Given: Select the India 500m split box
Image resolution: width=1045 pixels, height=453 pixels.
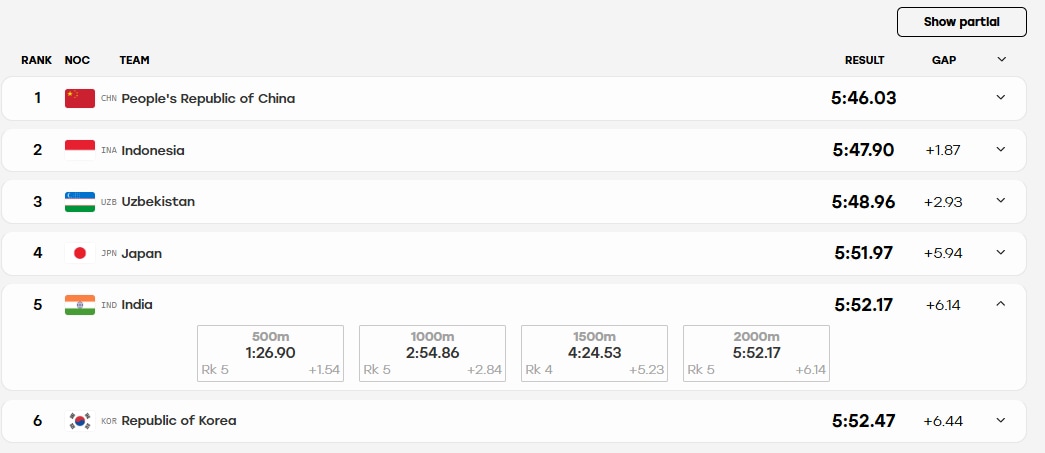Looking at the screenshot, I should [271, 353].
